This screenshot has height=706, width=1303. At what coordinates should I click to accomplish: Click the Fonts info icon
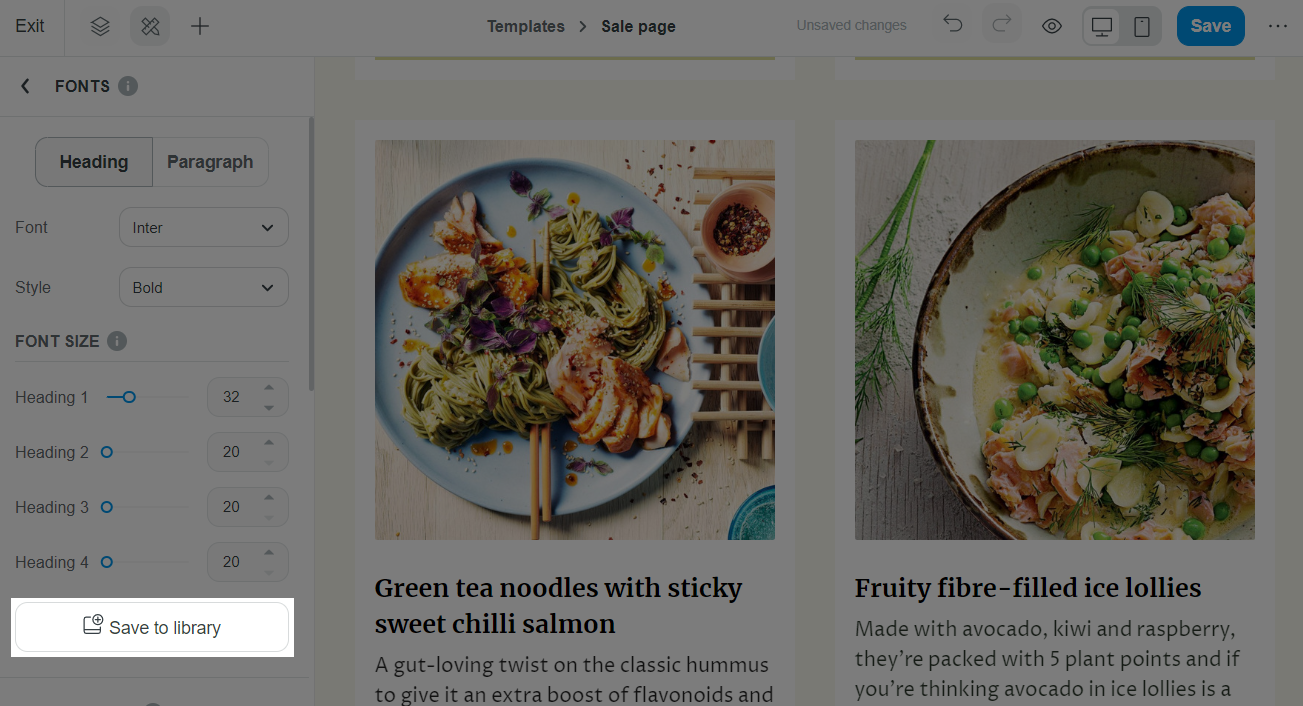pyautogui.click(x=128, y=86)
